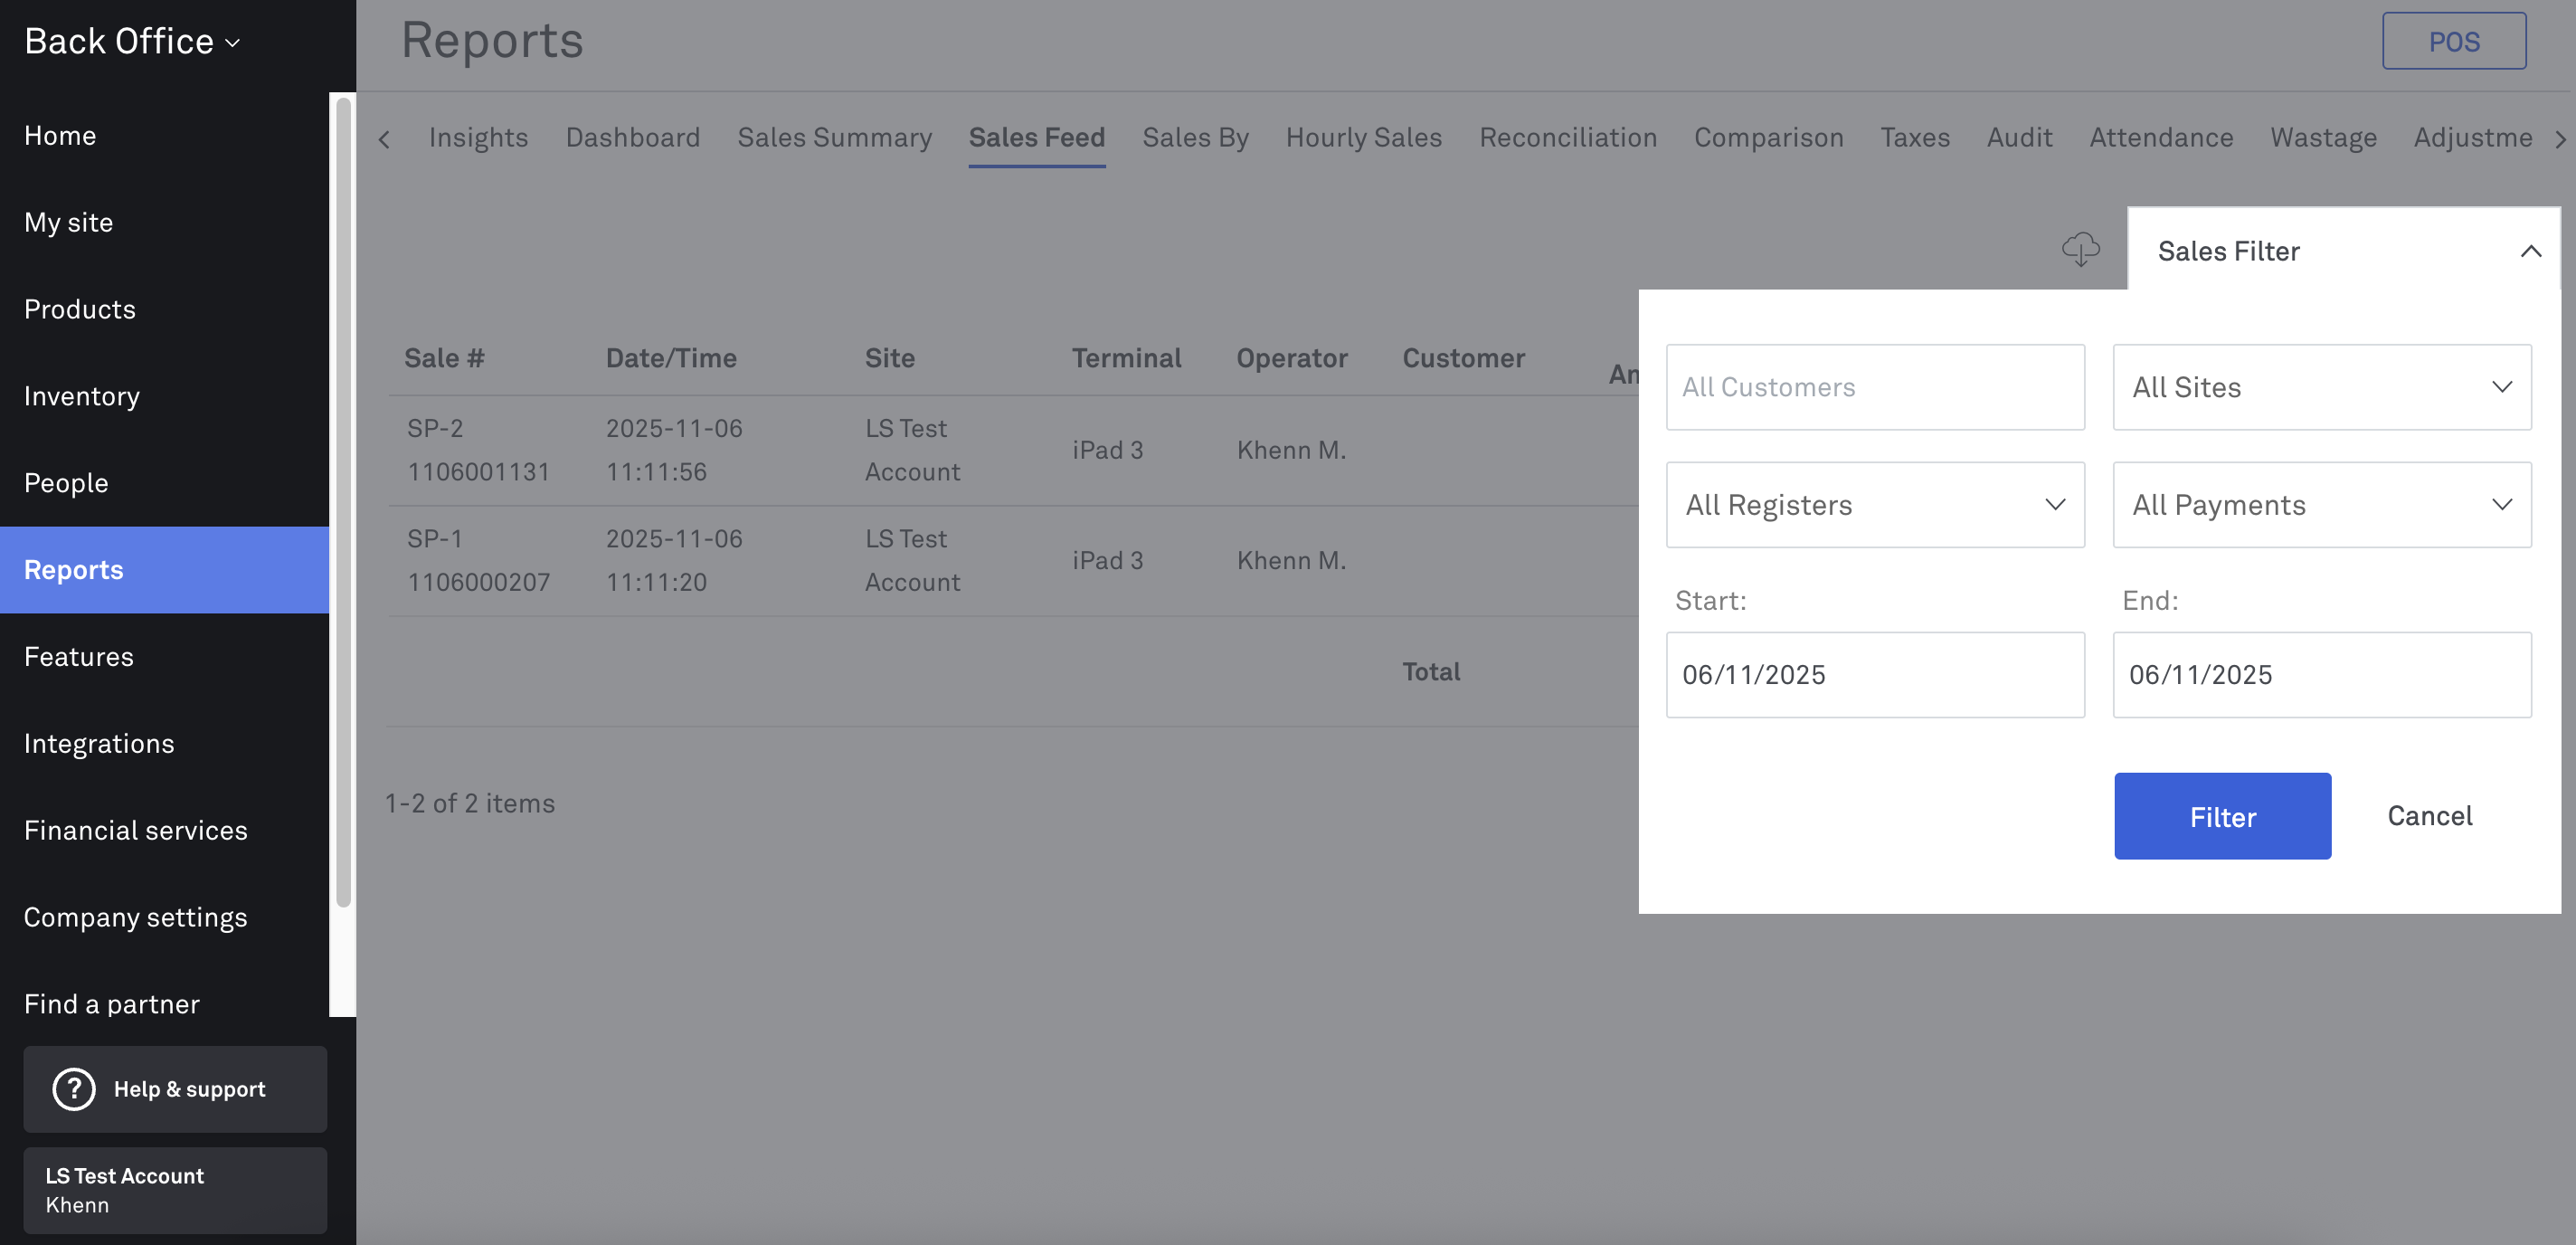
Task: Switch to the Sales Summary tab
Action: 834,137
